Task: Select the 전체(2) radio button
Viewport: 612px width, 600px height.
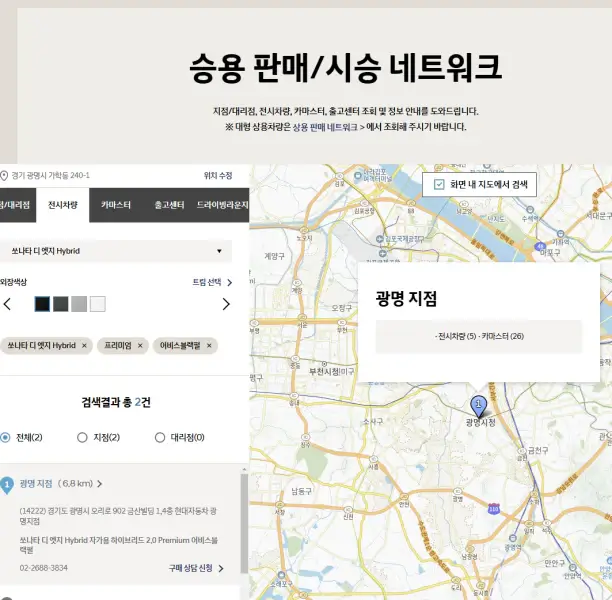Action: coord(5,438)
